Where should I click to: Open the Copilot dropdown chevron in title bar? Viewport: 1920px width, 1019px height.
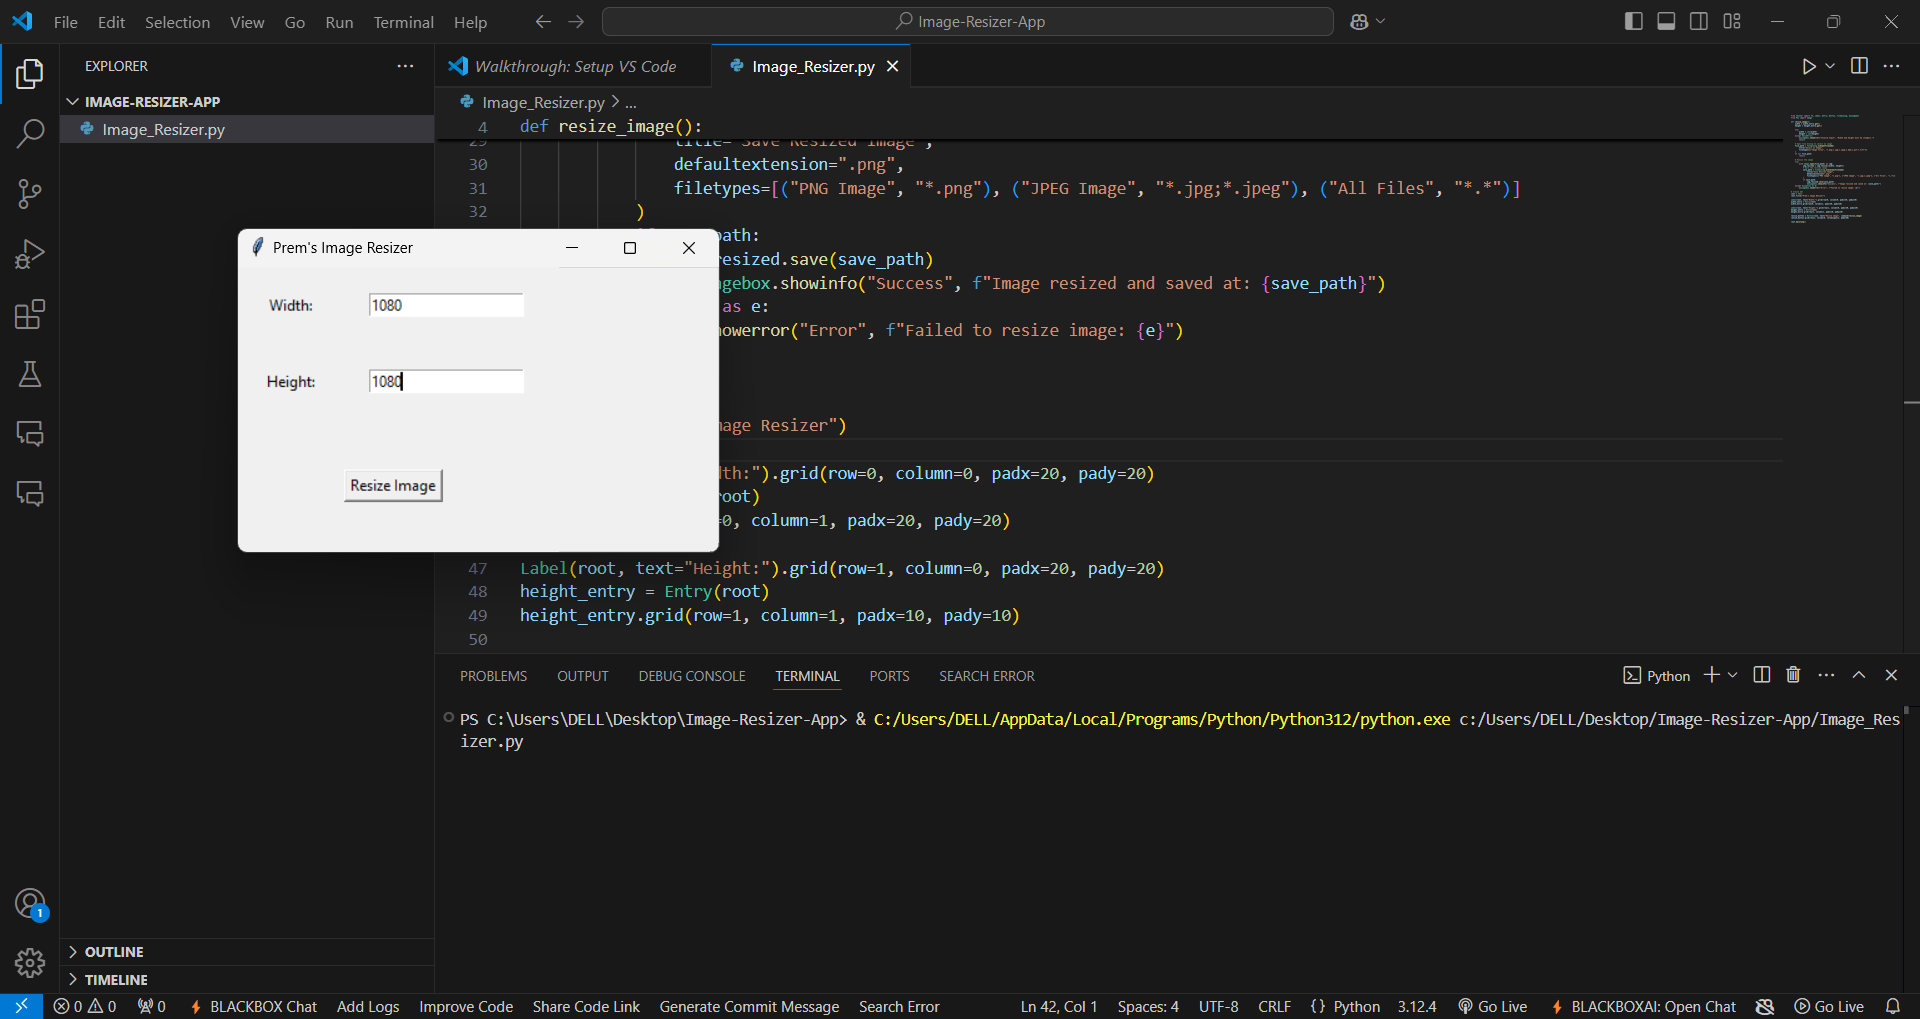click(x=1381, y=21)
